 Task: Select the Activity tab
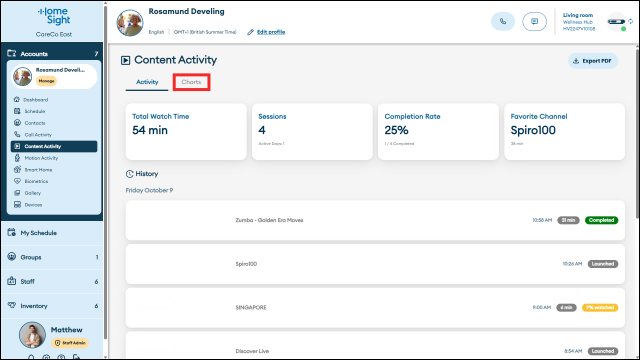[x=147, y=82]
